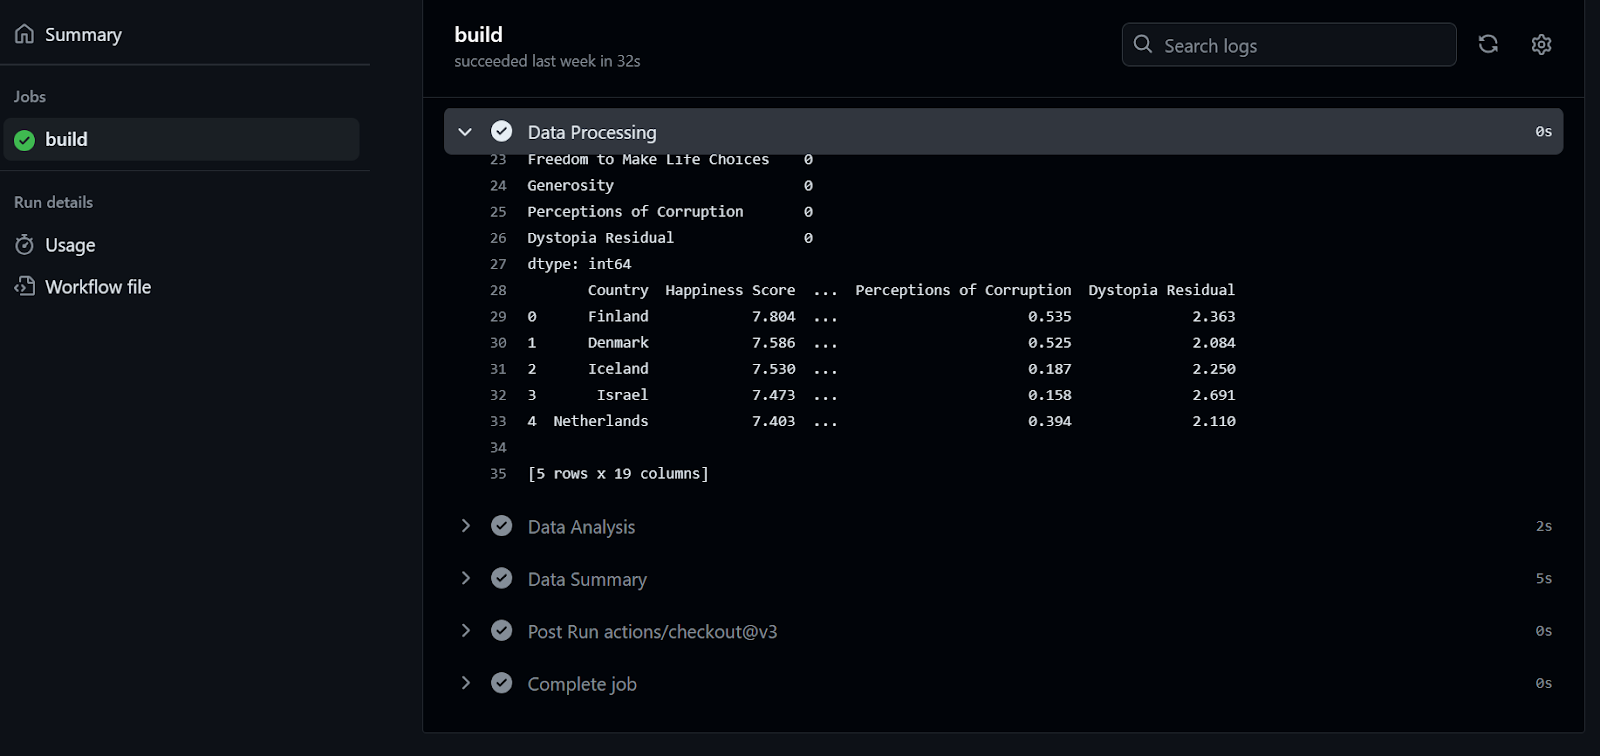Click the 'Finland' log row text

pyautogui.click(x=618, y=316)
